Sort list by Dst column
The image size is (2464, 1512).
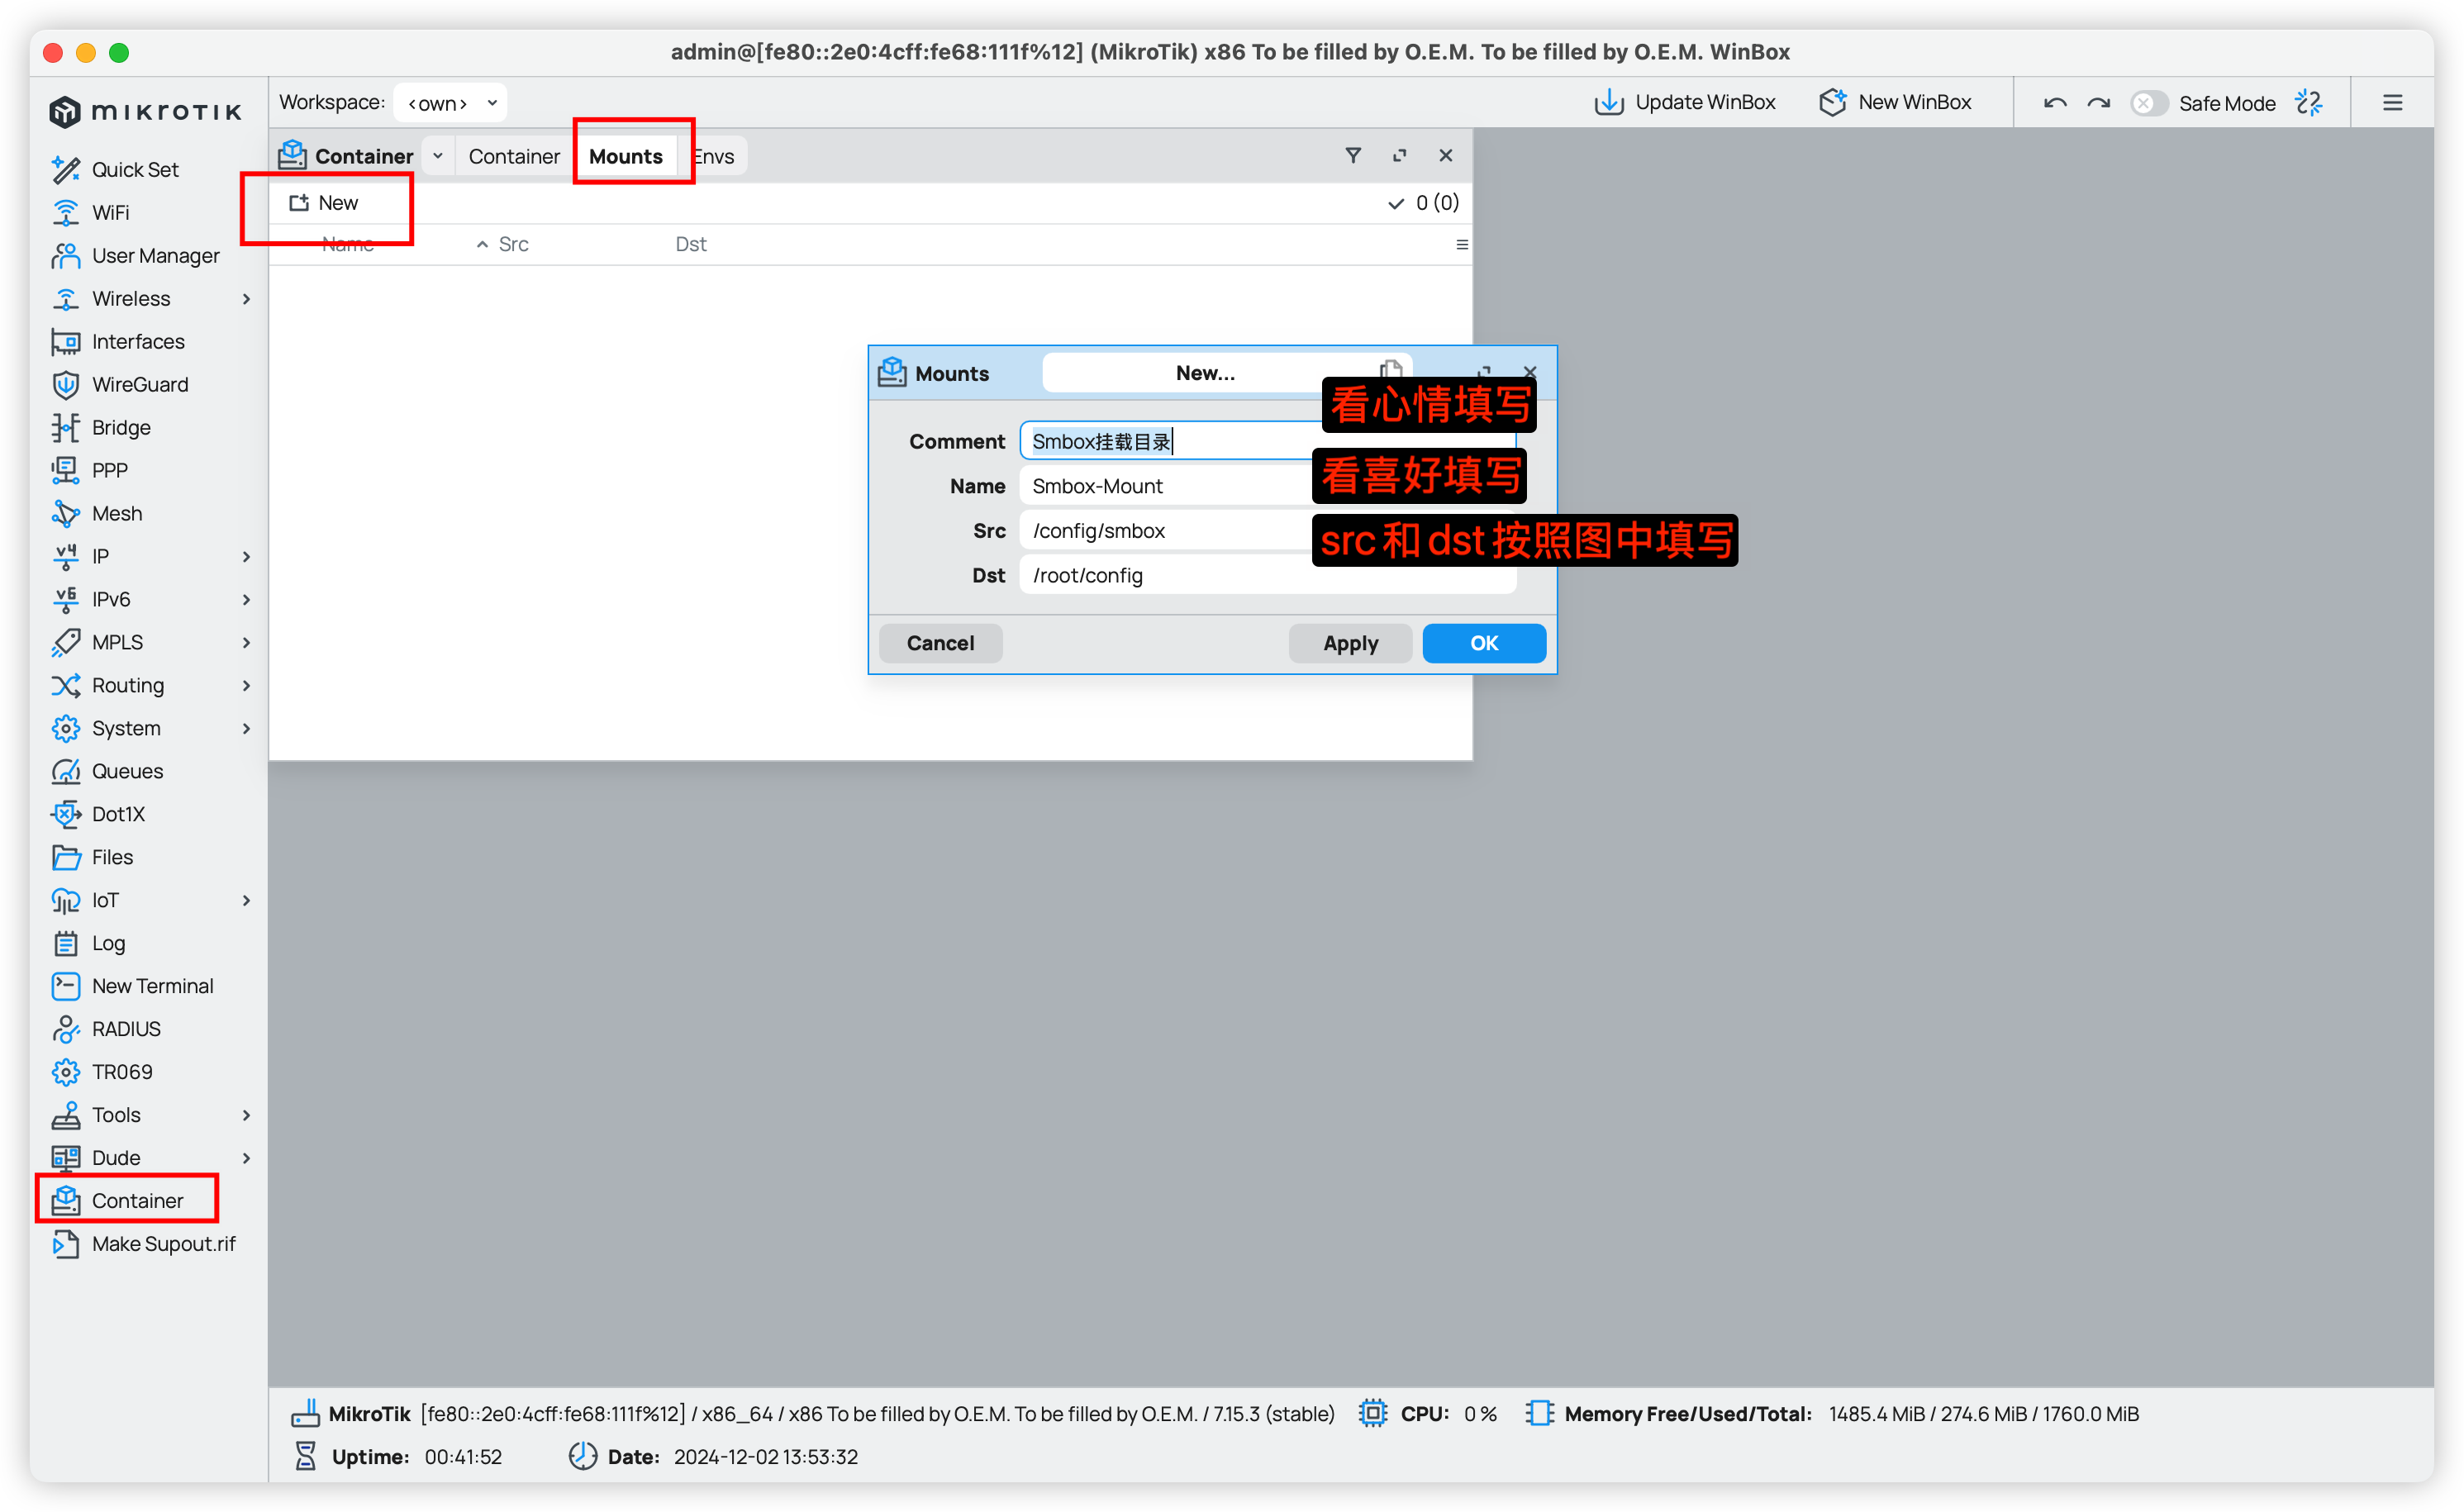pos(691,244)
